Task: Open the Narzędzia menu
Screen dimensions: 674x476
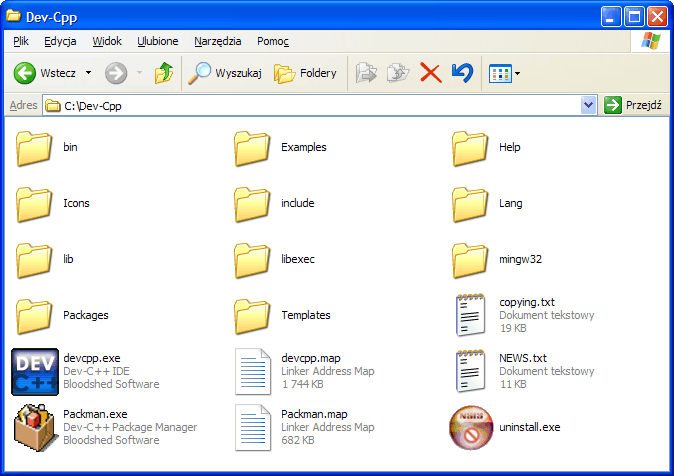Action: pos(217,41)
